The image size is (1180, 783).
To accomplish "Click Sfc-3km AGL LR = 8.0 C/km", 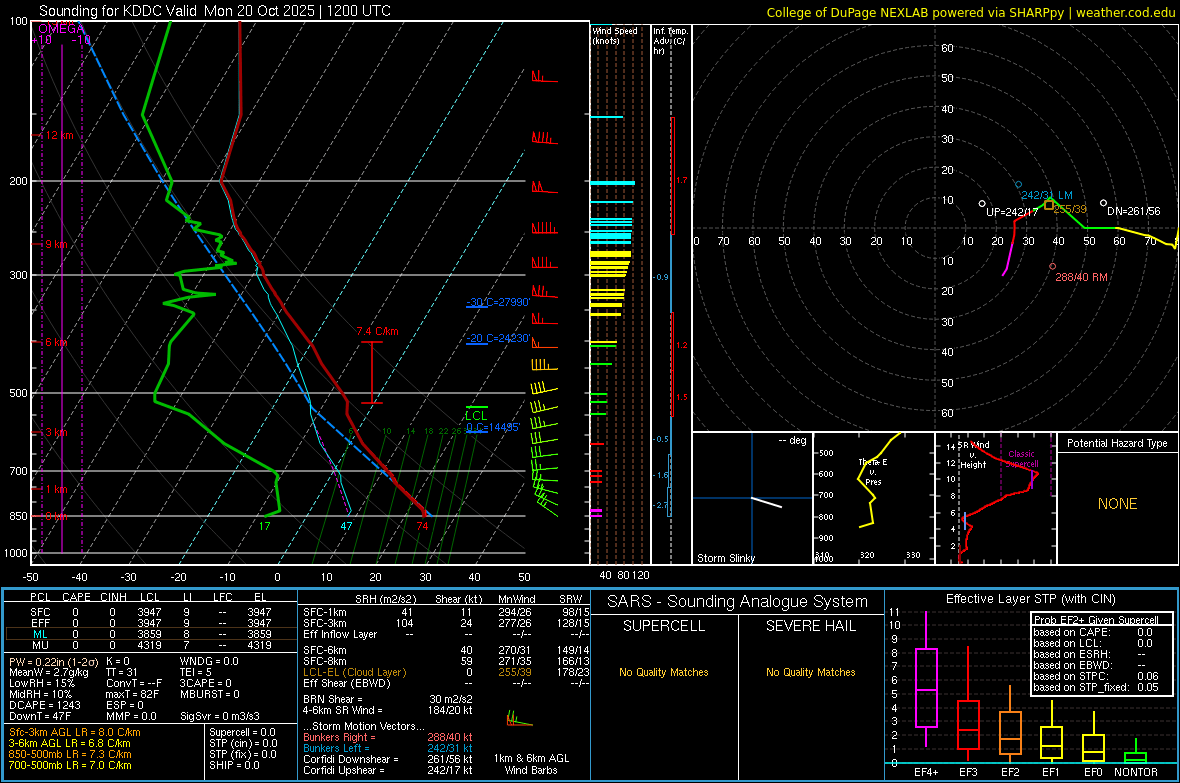I will (75, 732).
